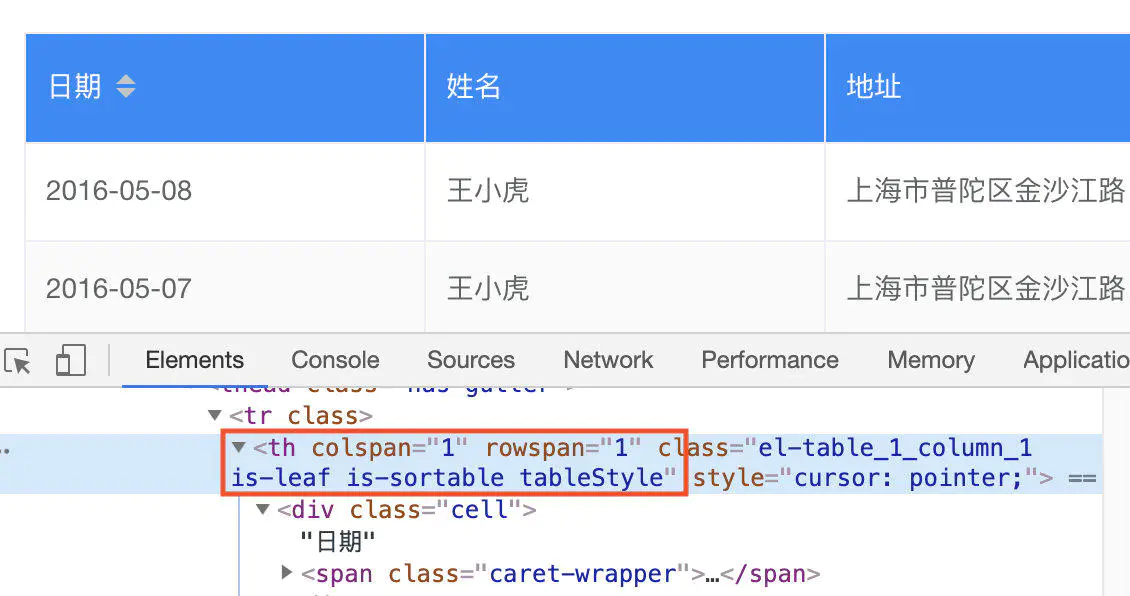Image resolution: width=1130 pixels, height=596 pixels.
Task: Open the Network panel
Action: [608, 359]
